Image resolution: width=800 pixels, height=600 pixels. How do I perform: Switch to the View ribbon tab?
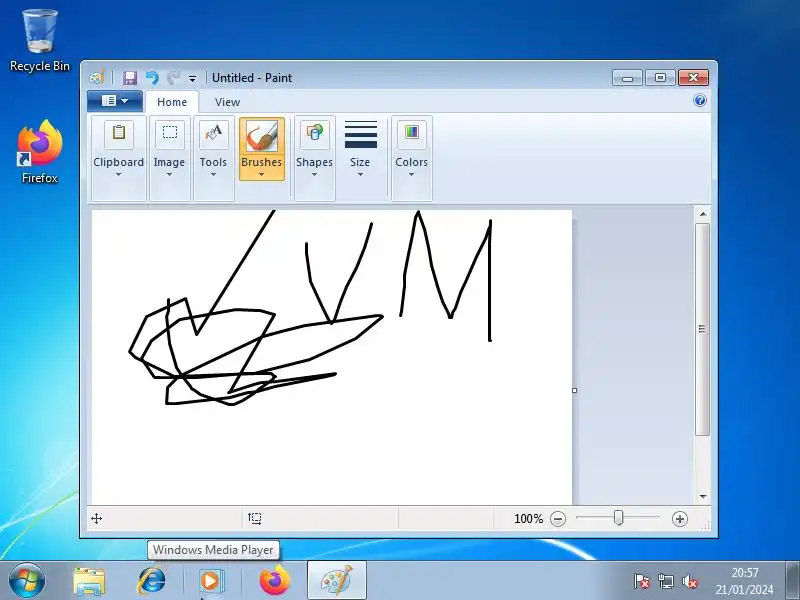(x=228, y=102)
